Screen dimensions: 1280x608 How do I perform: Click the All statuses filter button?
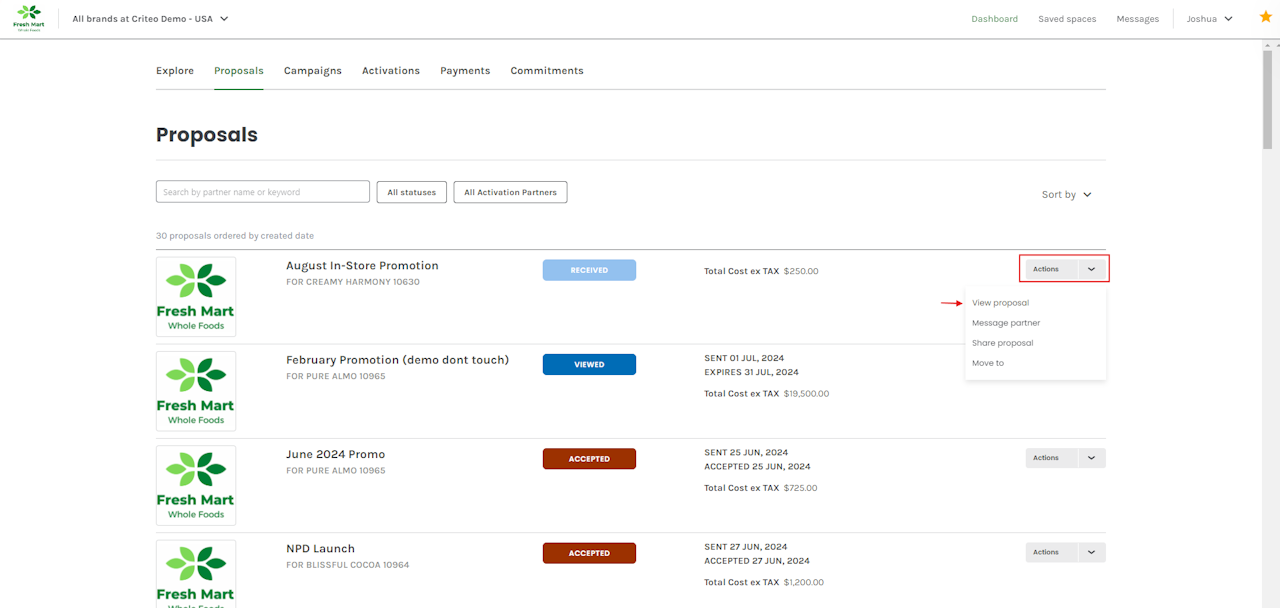point(411,192)
